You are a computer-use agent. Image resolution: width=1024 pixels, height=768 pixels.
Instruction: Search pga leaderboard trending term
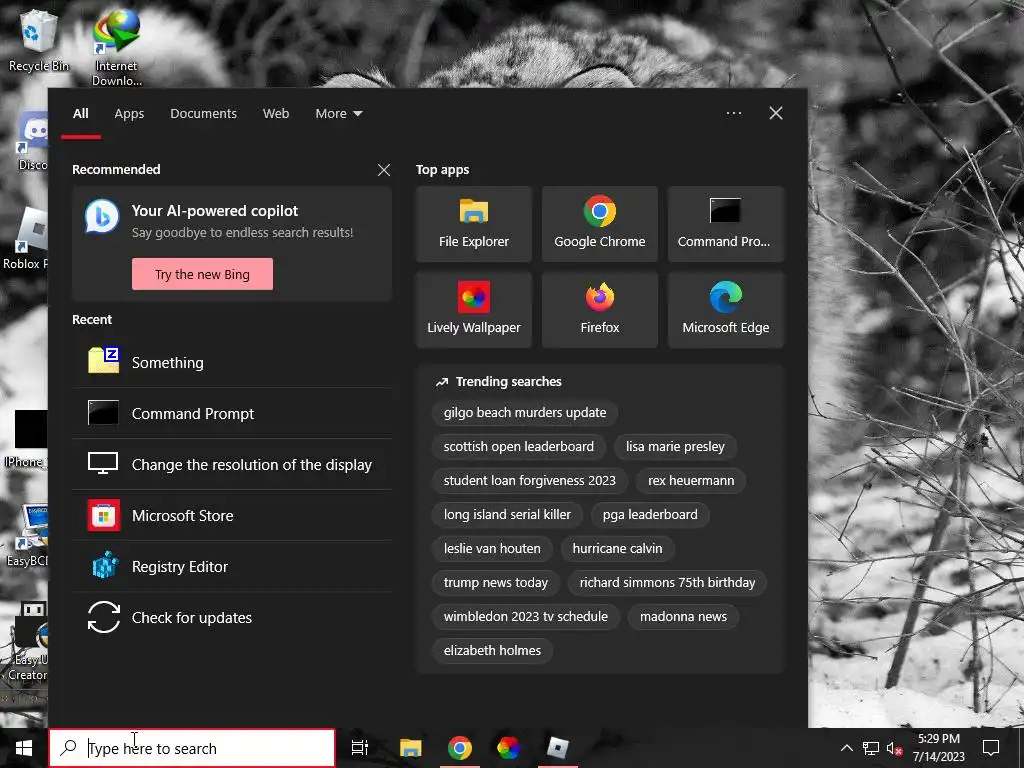coord(650,515)
